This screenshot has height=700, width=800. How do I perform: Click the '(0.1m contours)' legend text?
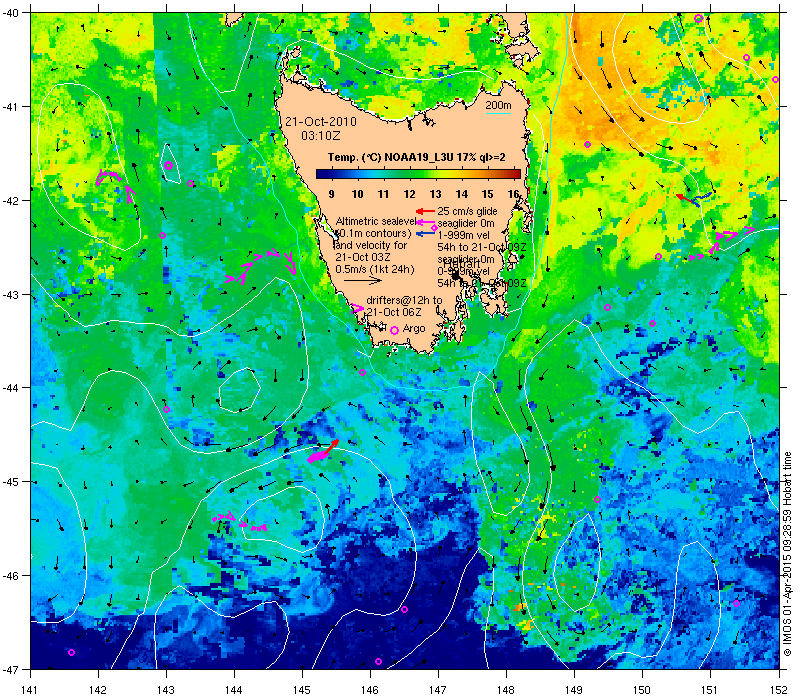click(x=373, y=234)
